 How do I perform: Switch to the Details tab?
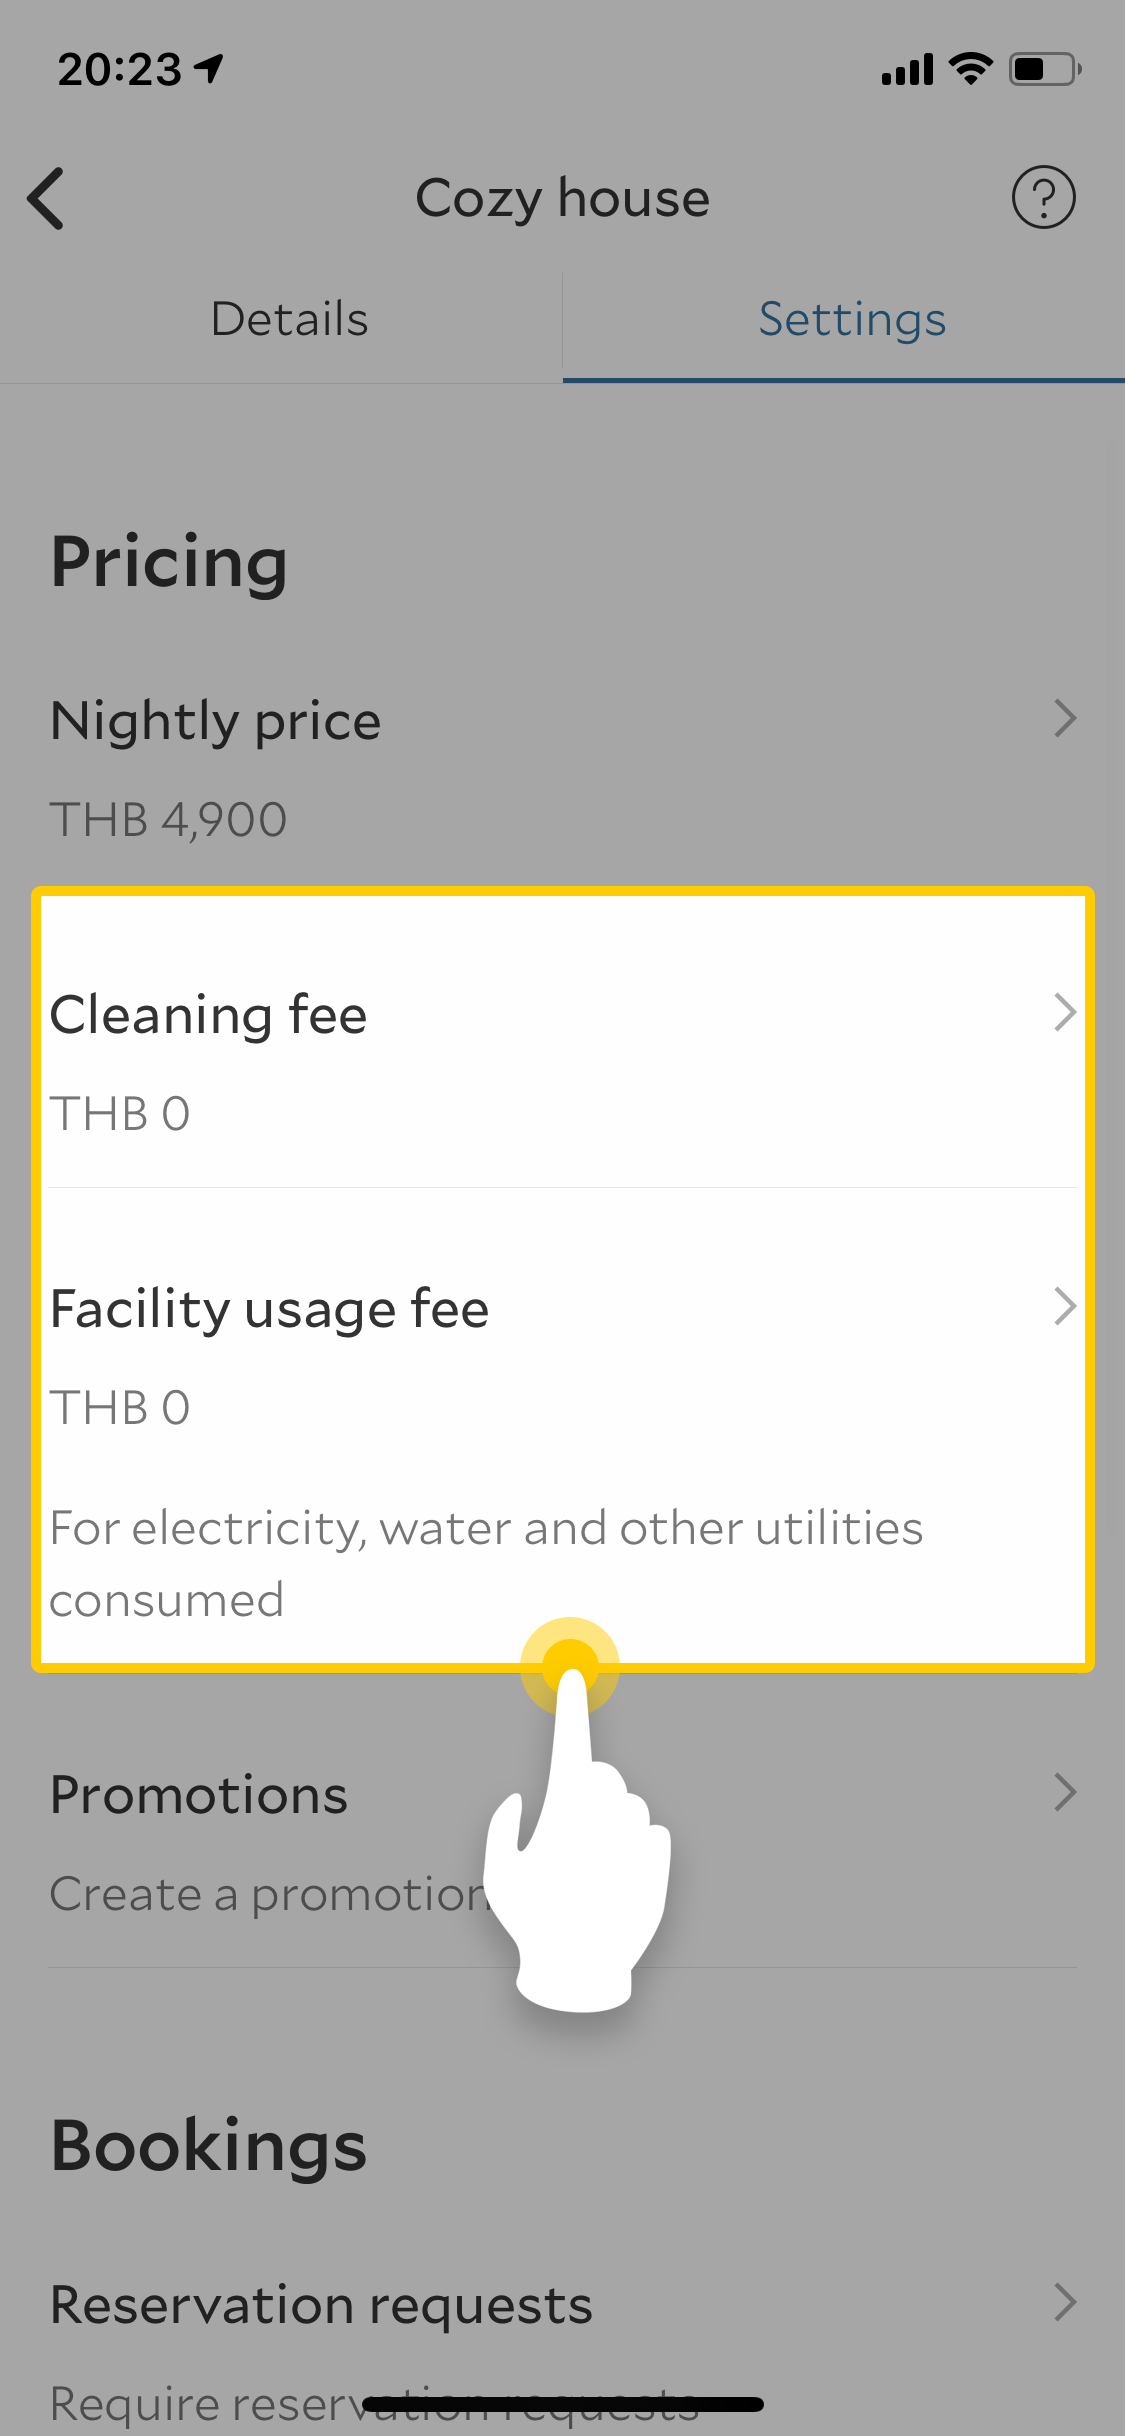(x=289, y=320)
